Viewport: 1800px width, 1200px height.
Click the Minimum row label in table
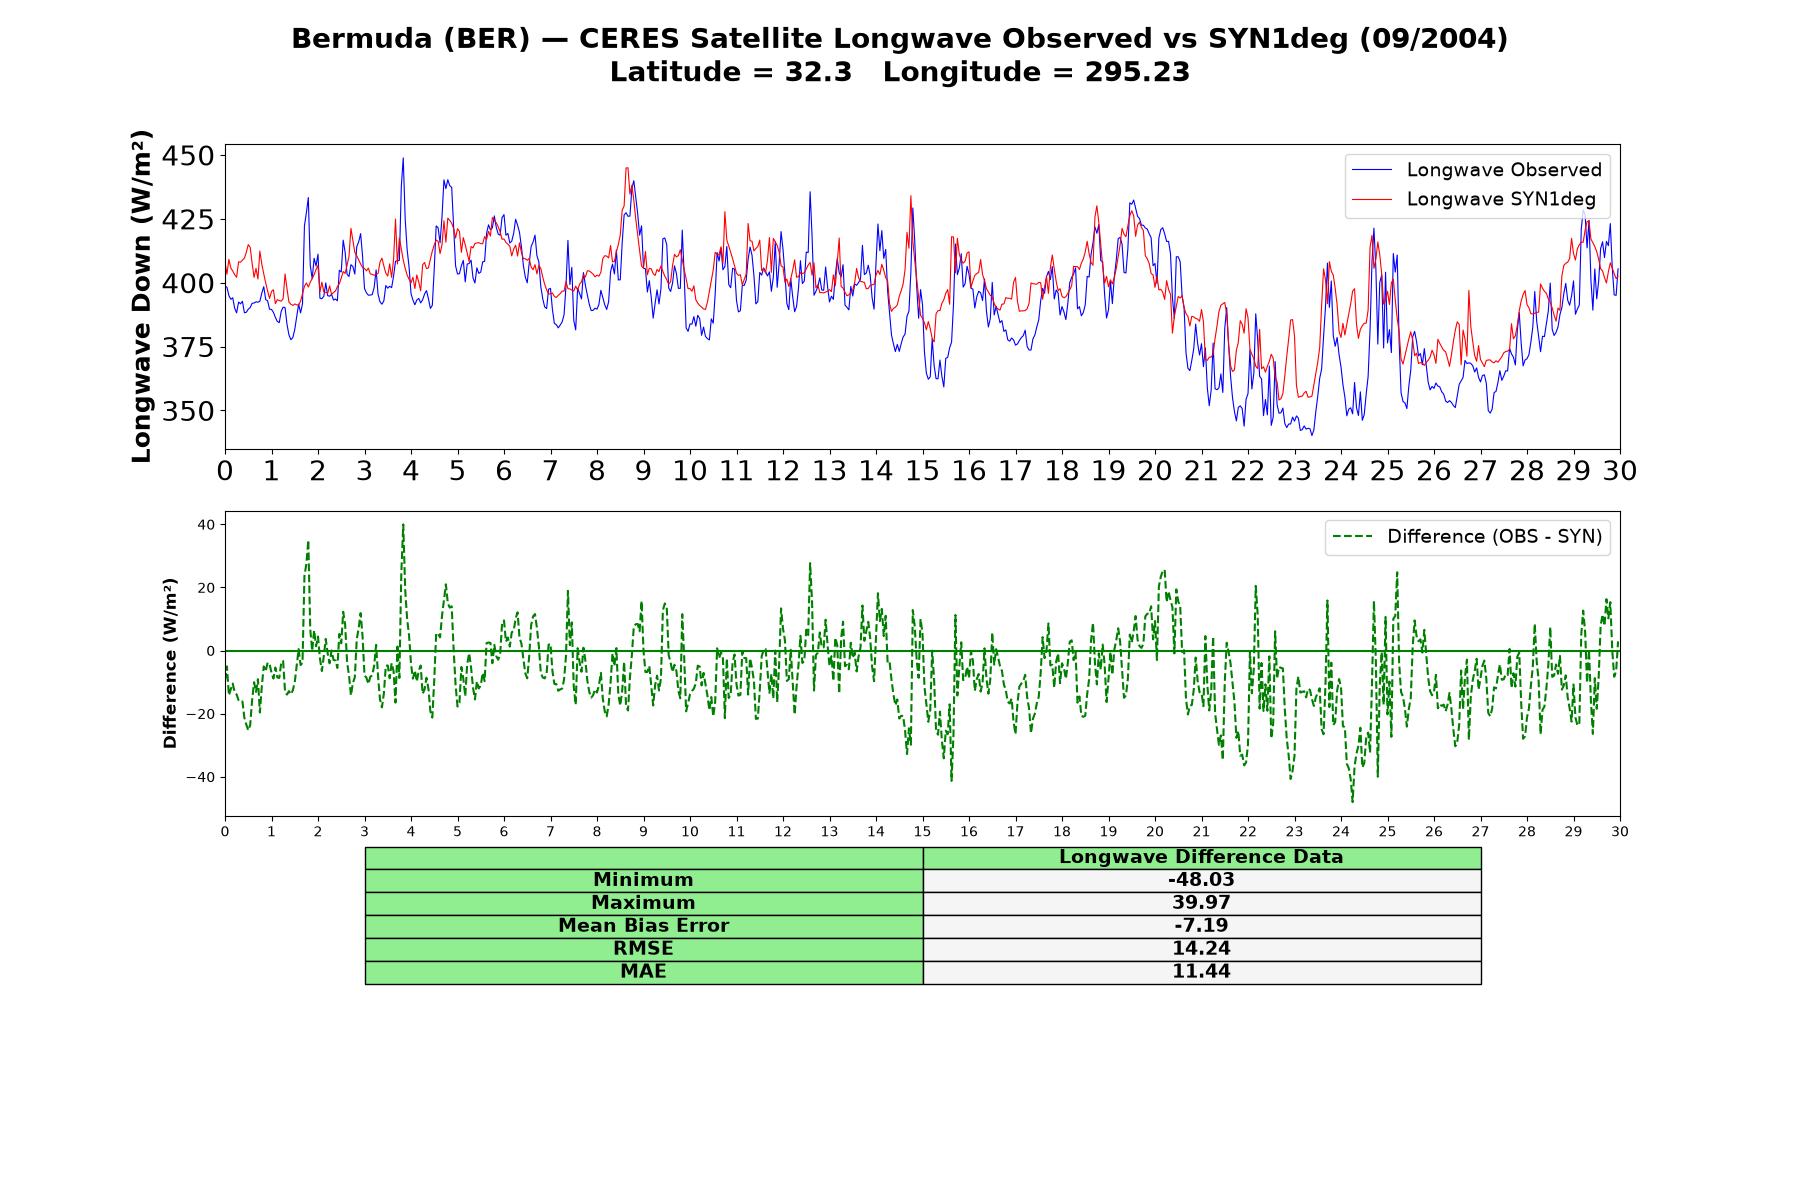point(643,880)
